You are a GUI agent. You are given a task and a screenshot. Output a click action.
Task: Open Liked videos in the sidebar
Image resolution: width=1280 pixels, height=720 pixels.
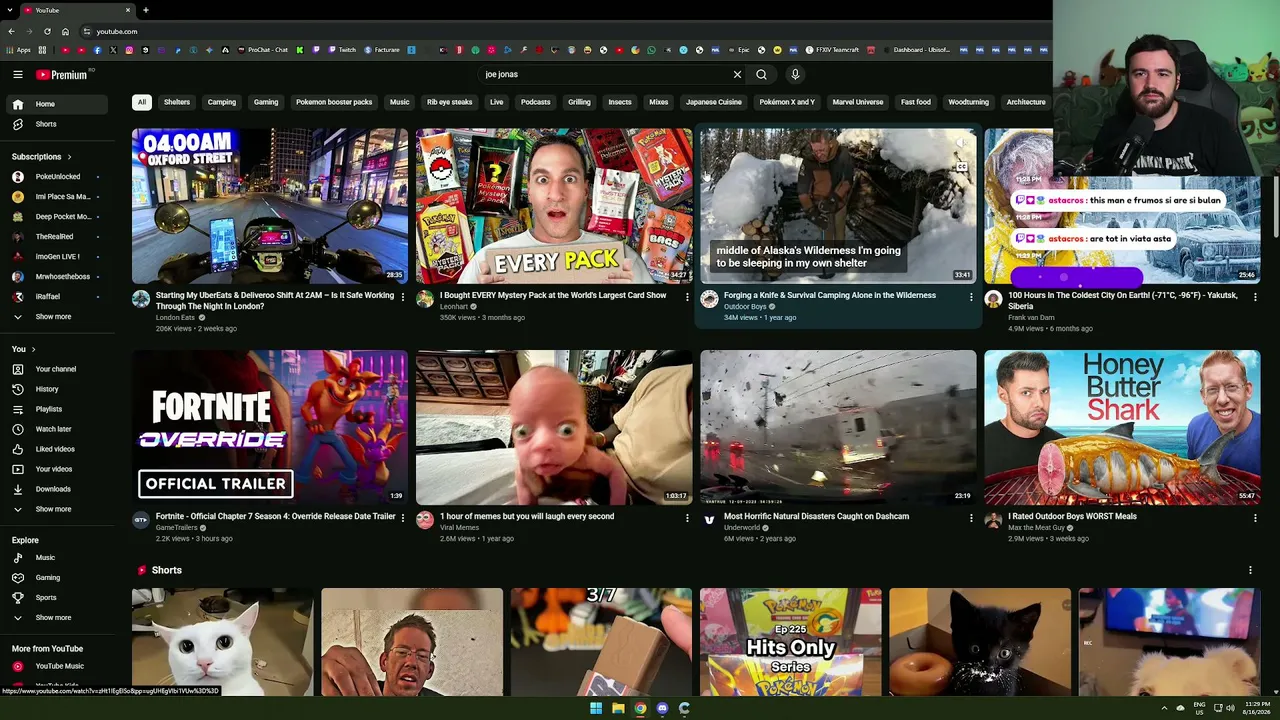pos(58,449)
